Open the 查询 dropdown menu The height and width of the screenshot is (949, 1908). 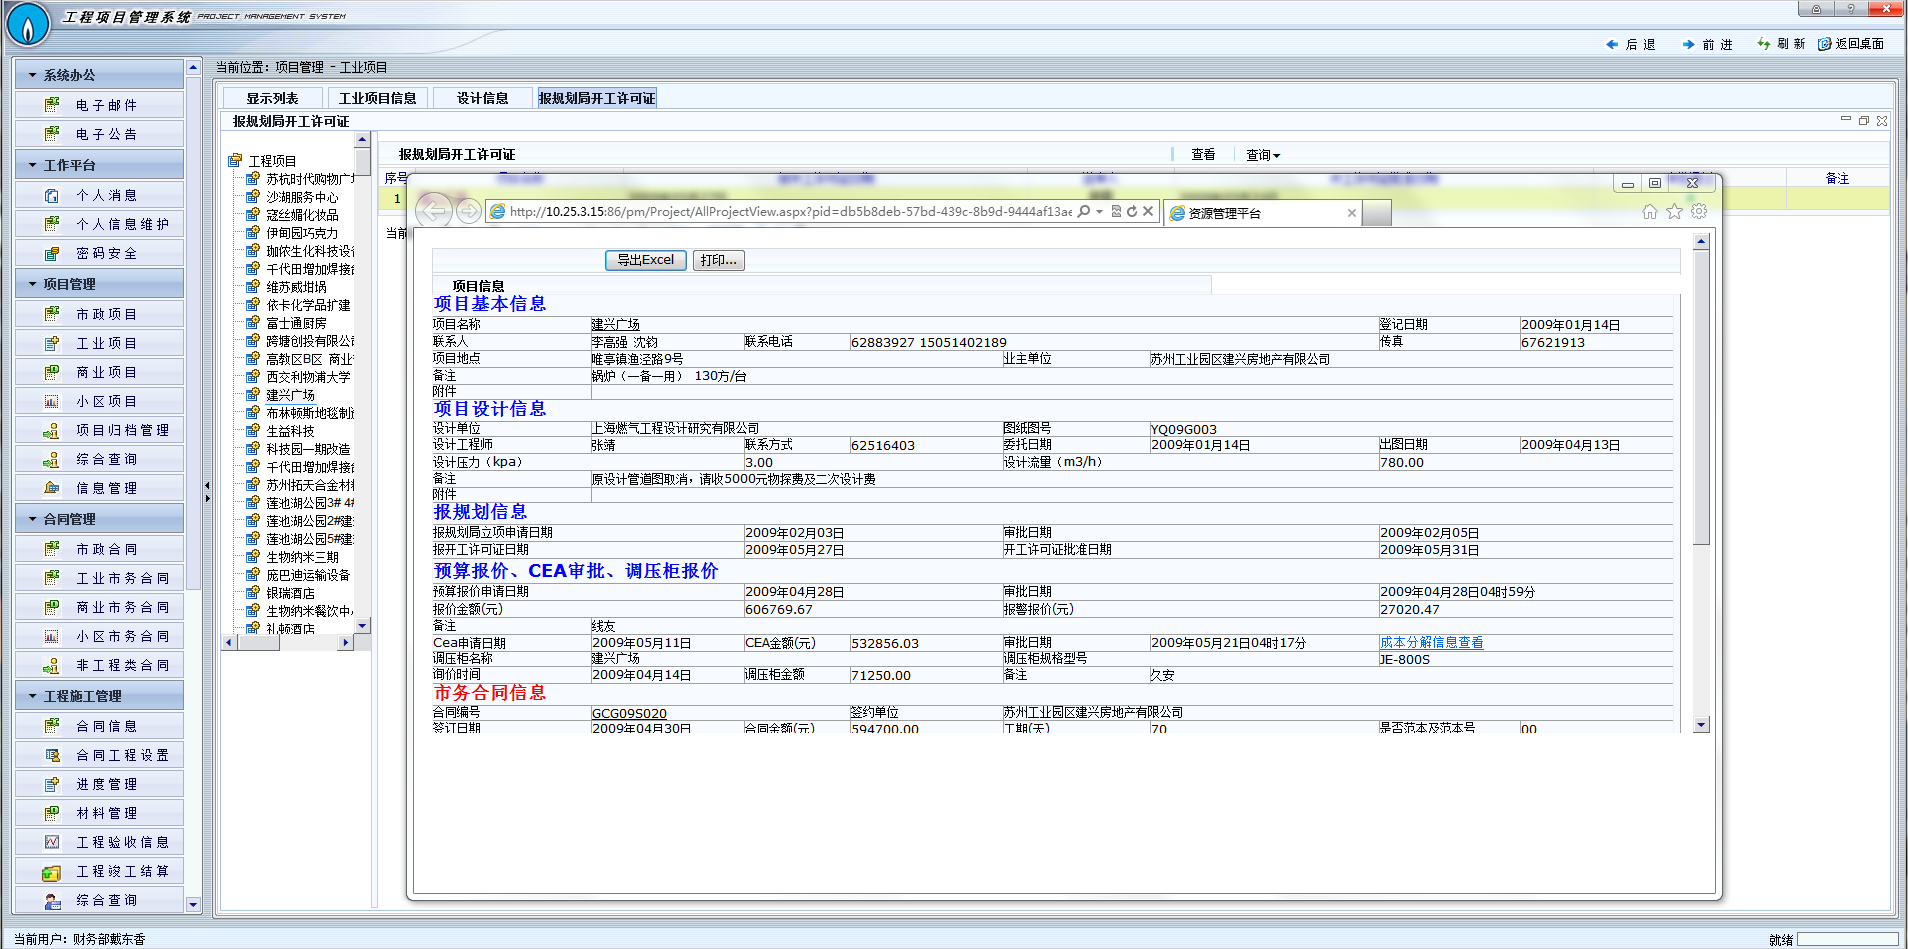pos(1262,155)
